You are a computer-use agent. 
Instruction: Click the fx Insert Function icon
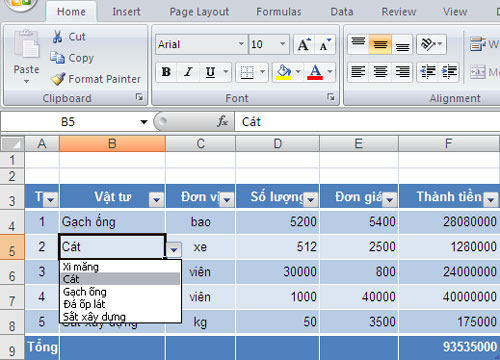coord(222,122)
